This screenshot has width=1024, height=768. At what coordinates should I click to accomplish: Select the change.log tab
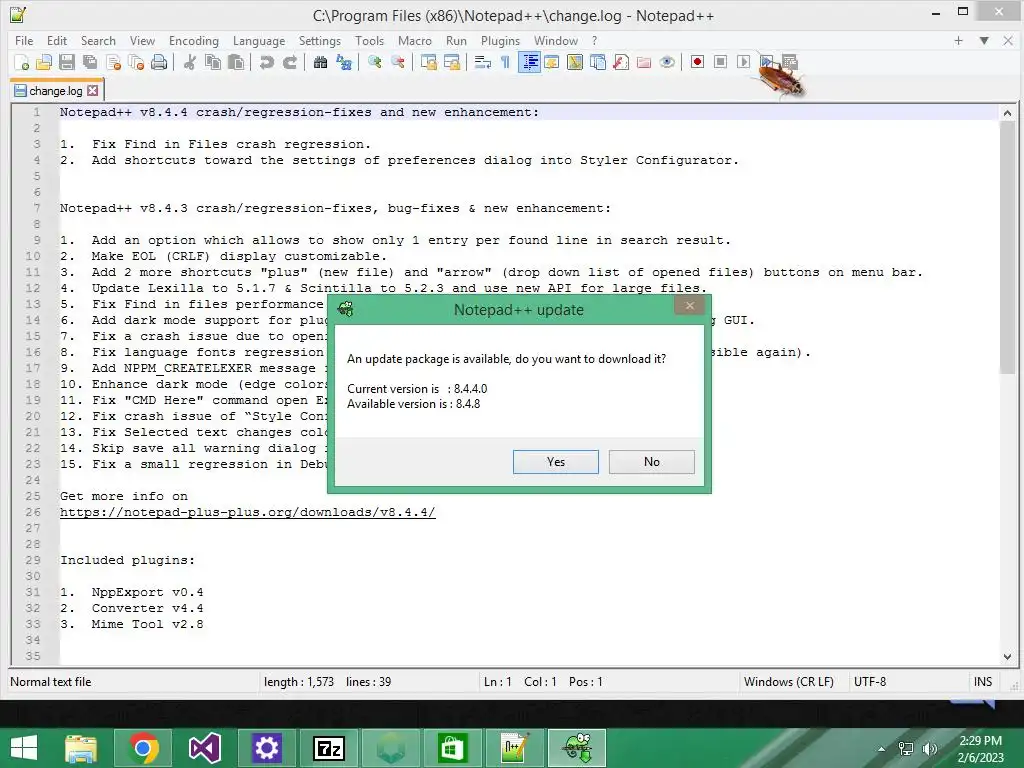point(56,91)
